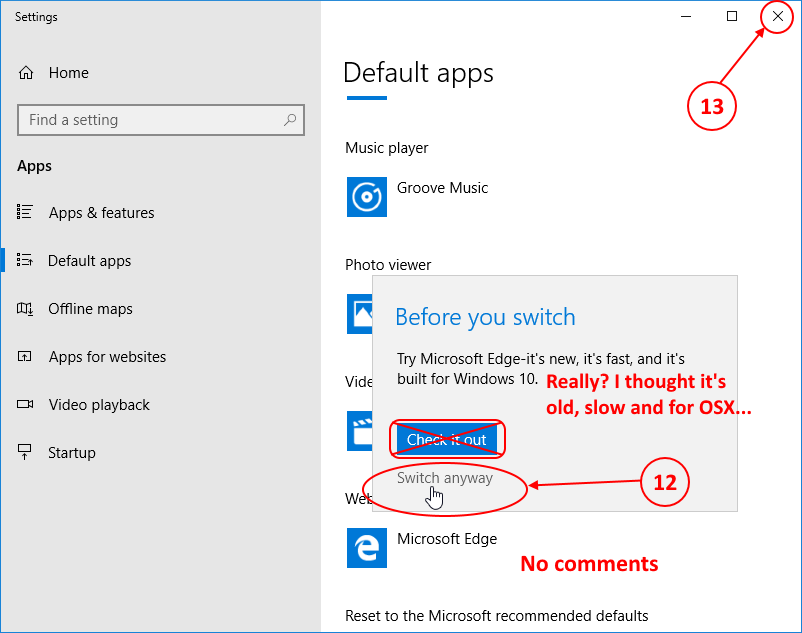The width and height of the screenshot is (802, 633).
Task: Click the Groove Music app icon
Action: click(367, 197)
